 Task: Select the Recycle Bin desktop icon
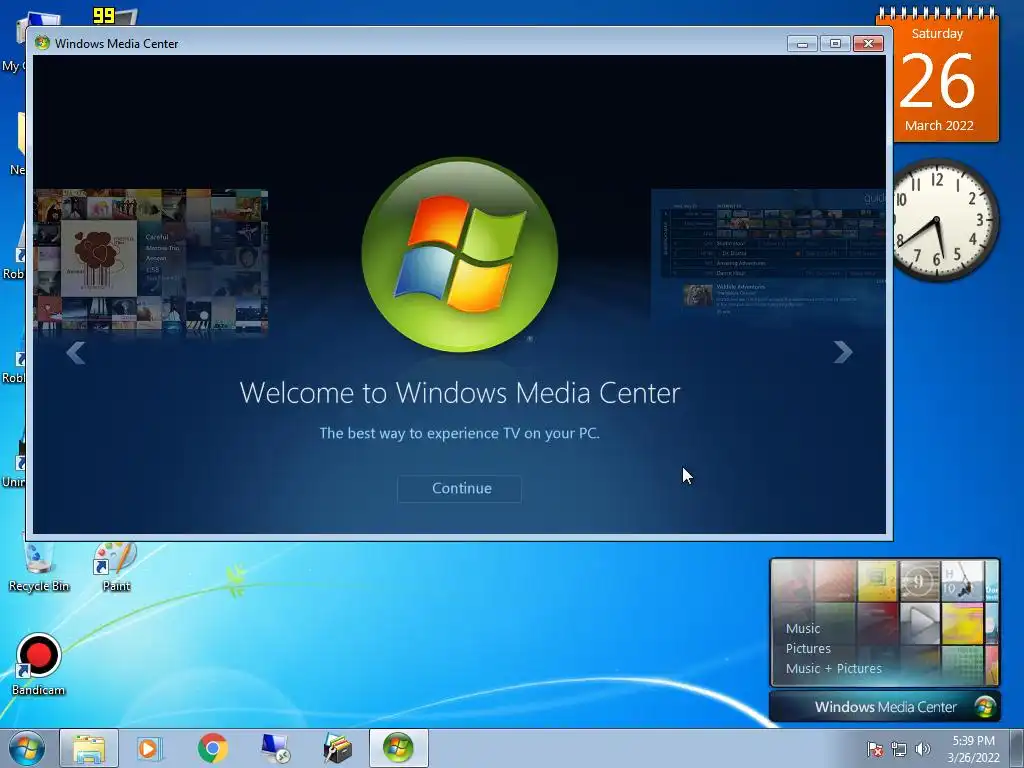click(39, 567)
